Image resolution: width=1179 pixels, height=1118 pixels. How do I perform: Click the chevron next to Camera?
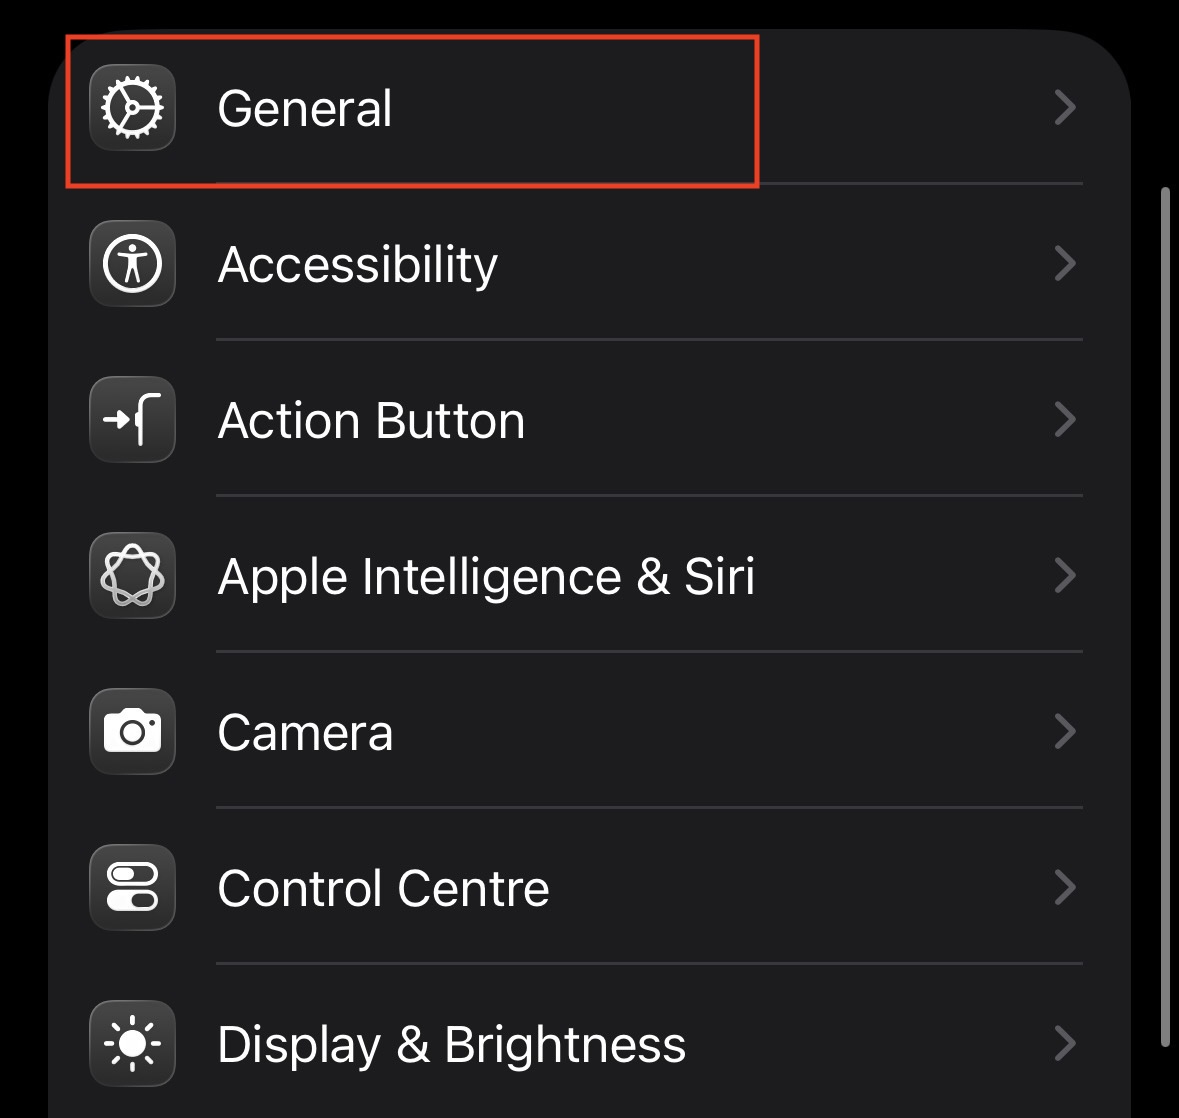[1065, 732]
